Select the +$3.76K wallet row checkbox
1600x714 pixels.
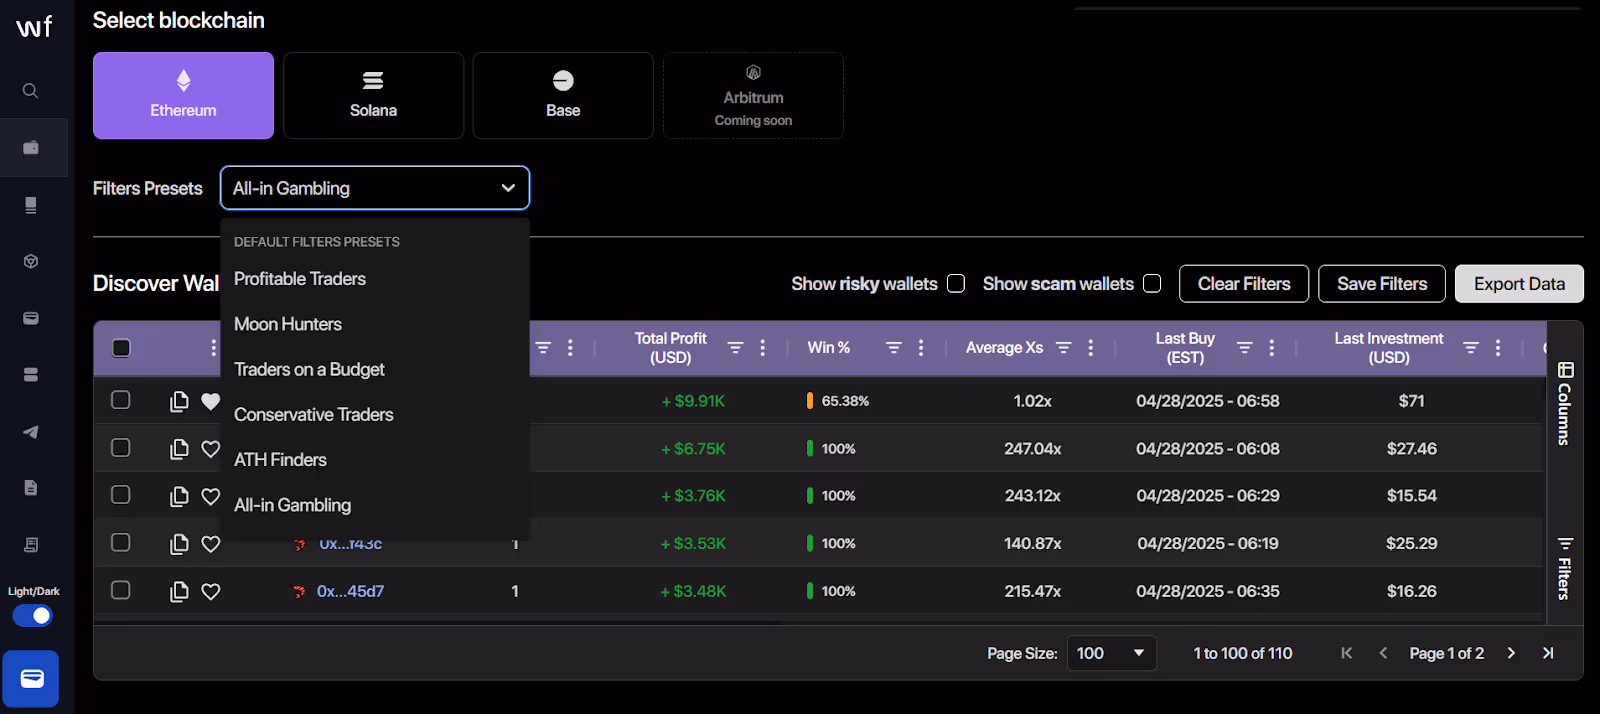tap(121, 495)
